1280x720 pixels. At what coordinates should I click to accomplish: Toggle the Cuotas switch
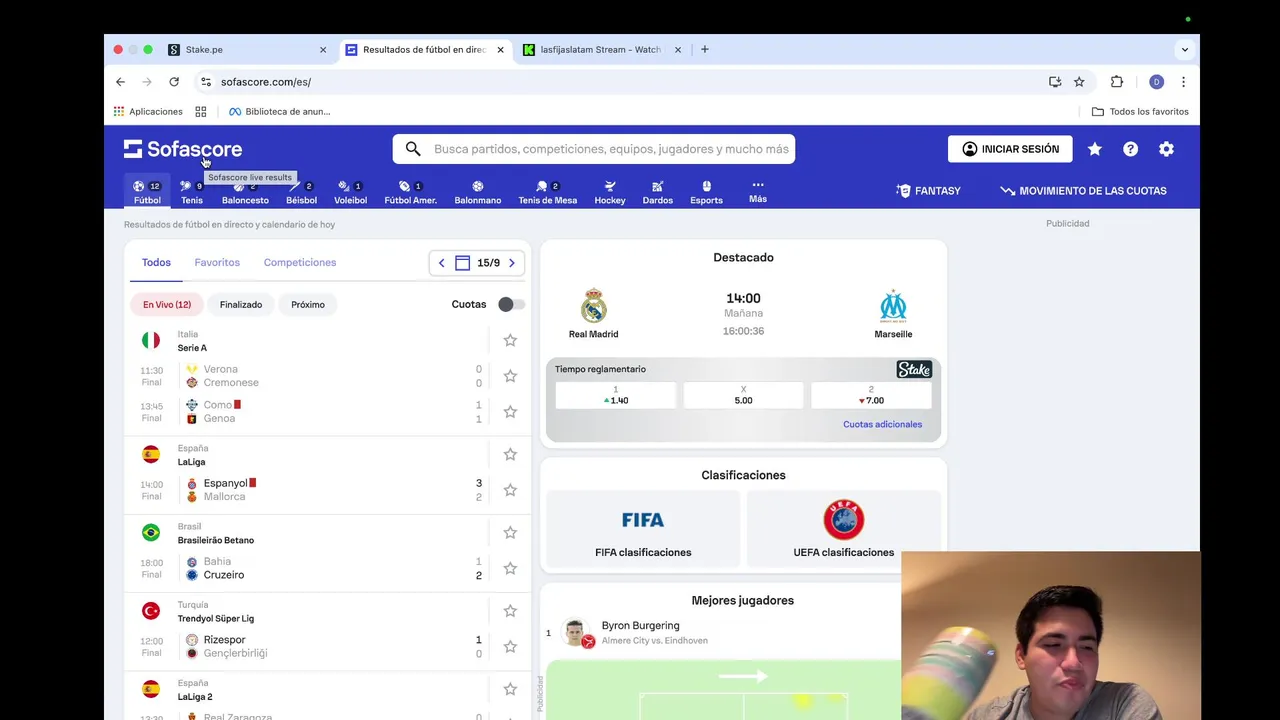pos(511,304)
